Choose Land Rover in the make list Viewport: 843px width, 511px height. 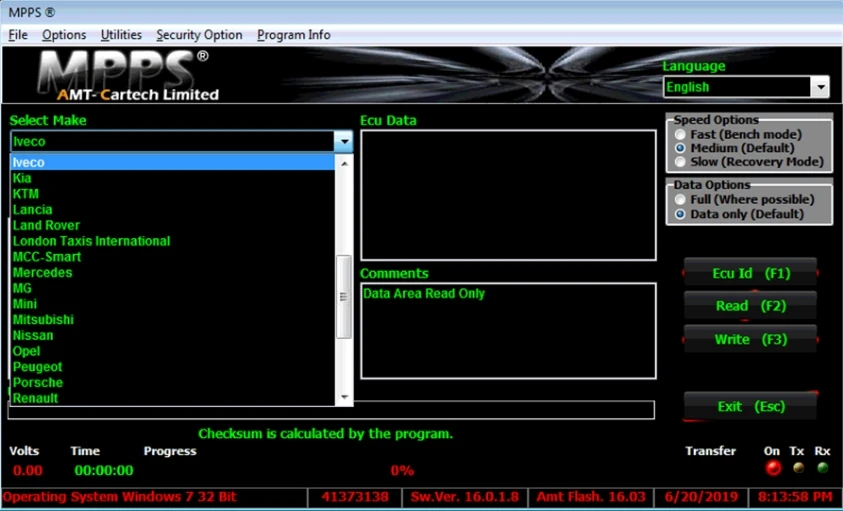tap(173, 225)
